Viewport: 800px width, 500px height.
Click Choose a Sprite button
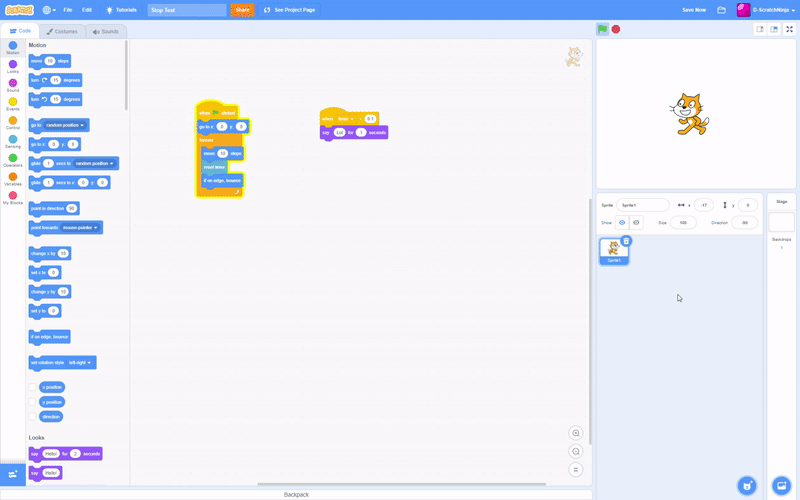coord(747,485)
